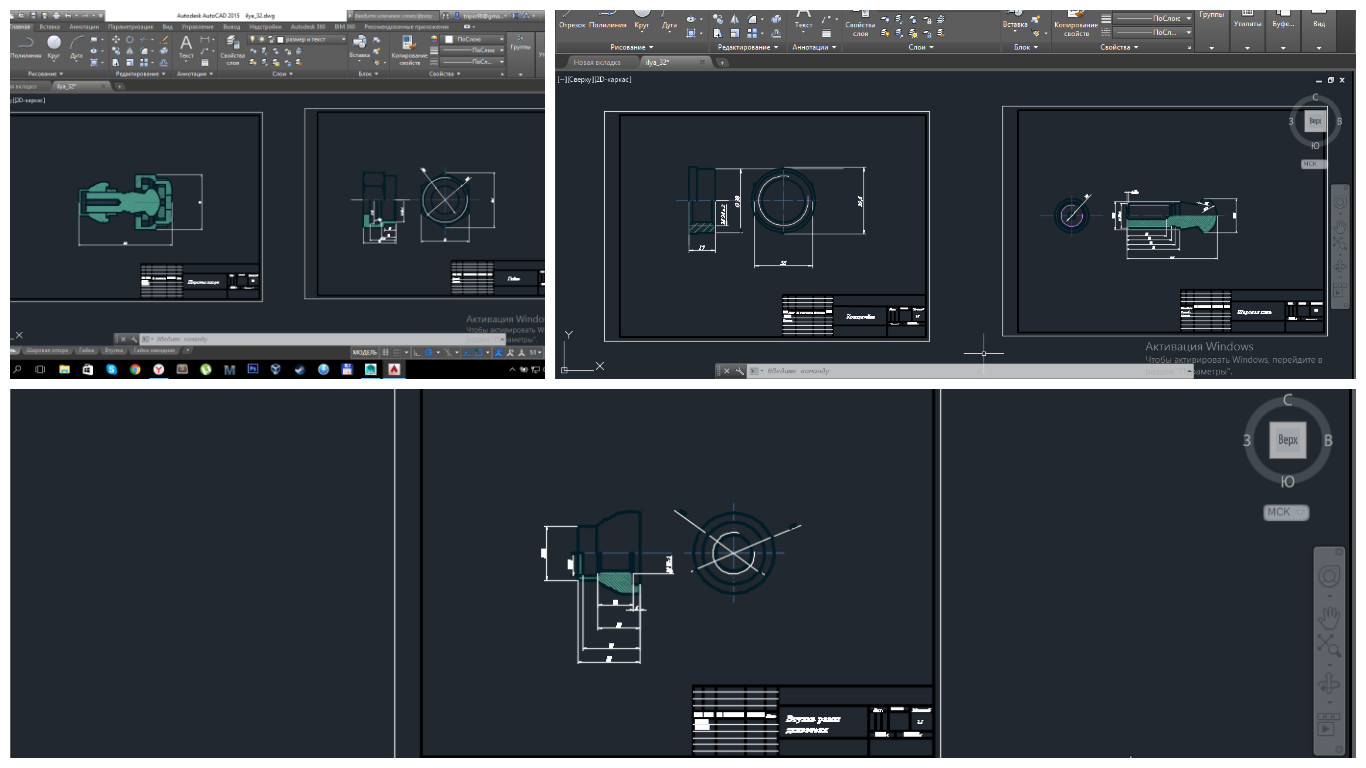Switch to the Шаровая опора layout tab

(47, 350)
